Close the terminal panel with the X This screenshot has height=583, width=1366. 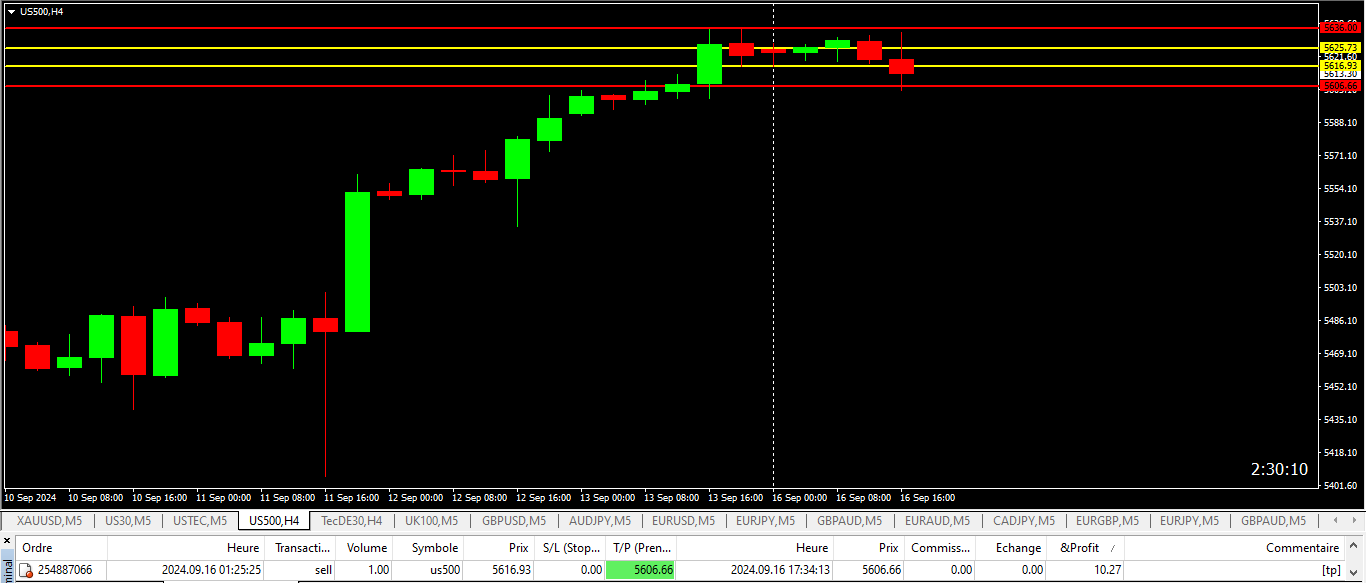click(7, 541)
